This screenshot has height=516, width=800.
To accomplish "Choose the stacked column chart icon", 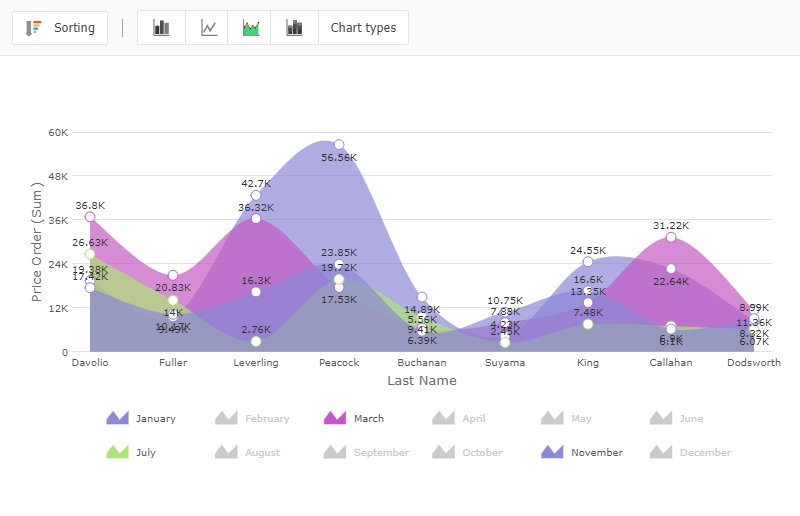I will tap(294, 28).
